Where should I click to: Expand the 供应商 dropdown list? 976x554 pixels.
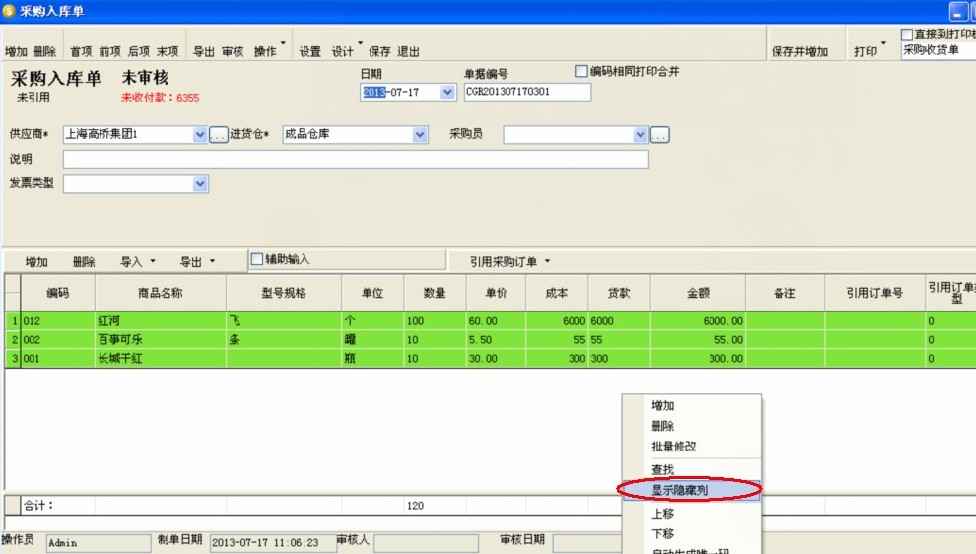click(x=200, y=135)
